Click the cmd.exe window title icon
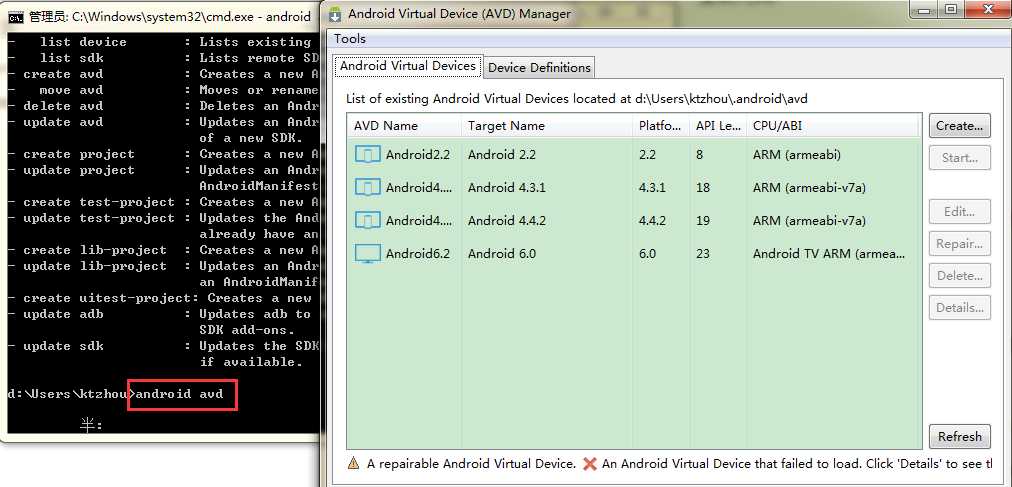The width and height of the screenshot is (1012, 487). coord(16,17)
